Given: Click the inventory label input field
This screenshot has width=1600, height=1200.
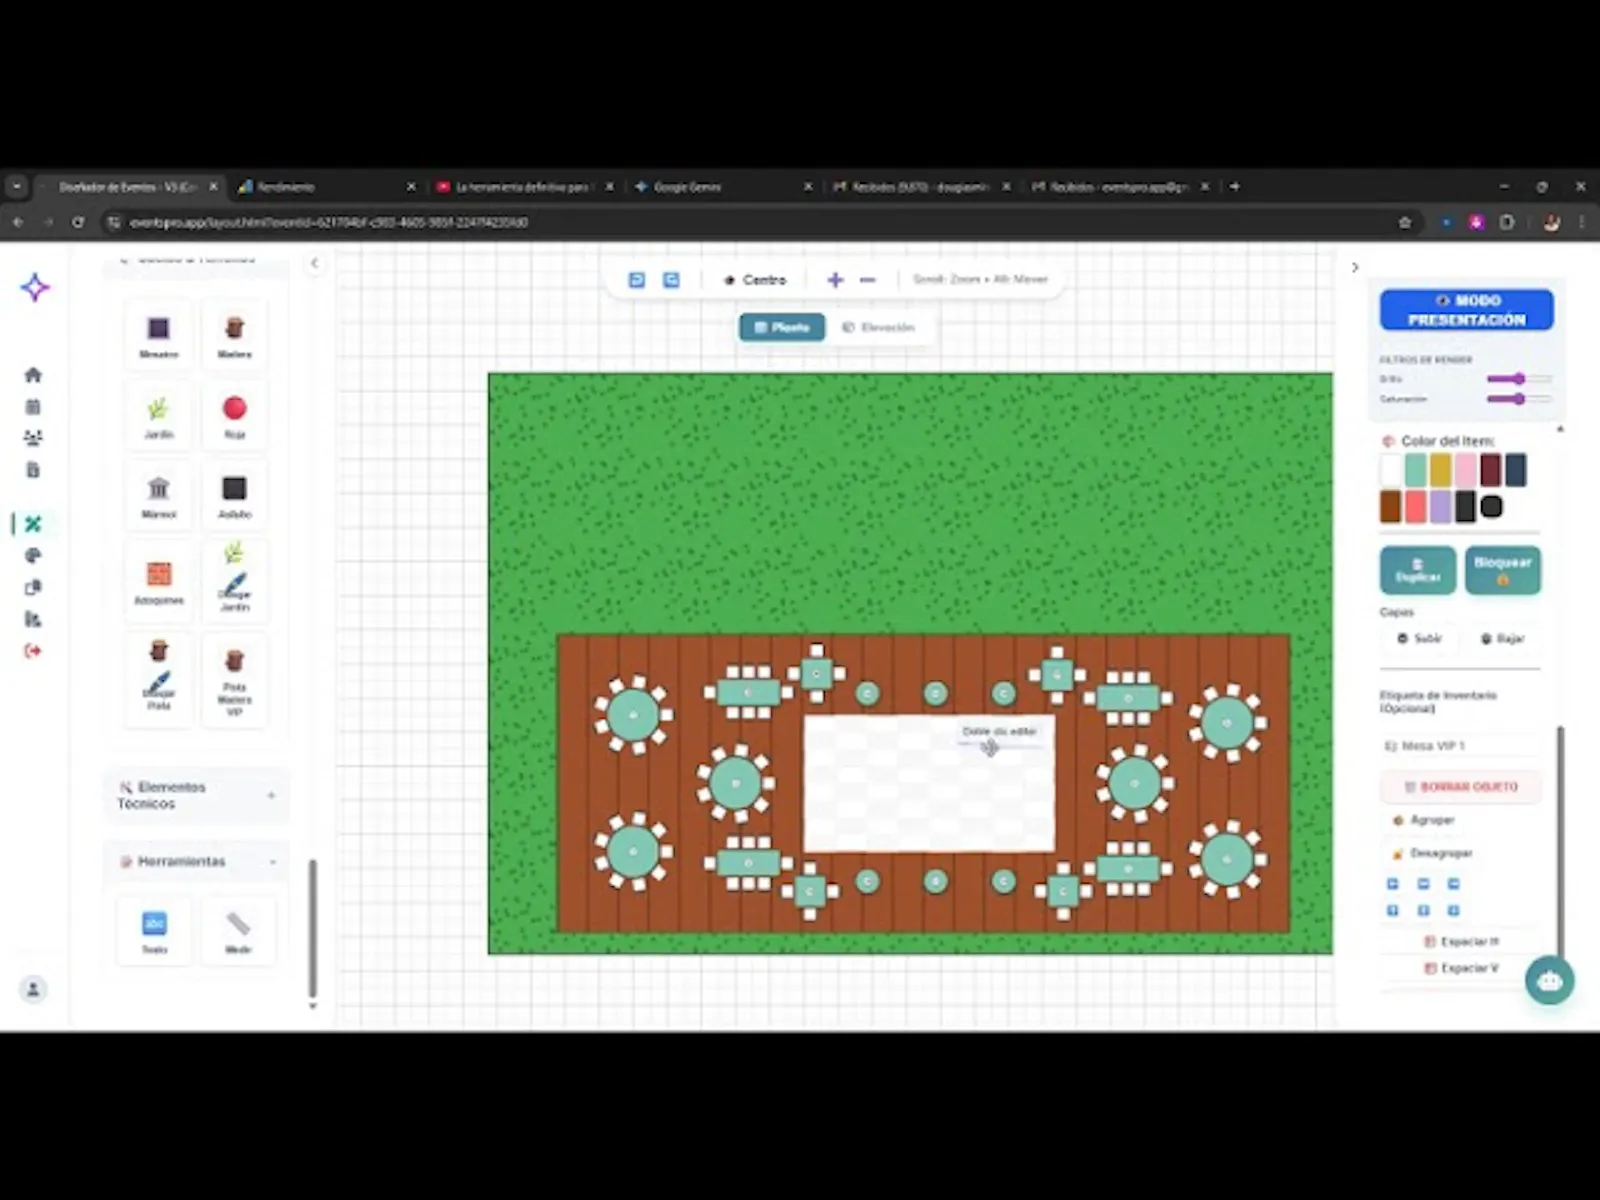Looking at the screenshot, I should pos(1460,746).
